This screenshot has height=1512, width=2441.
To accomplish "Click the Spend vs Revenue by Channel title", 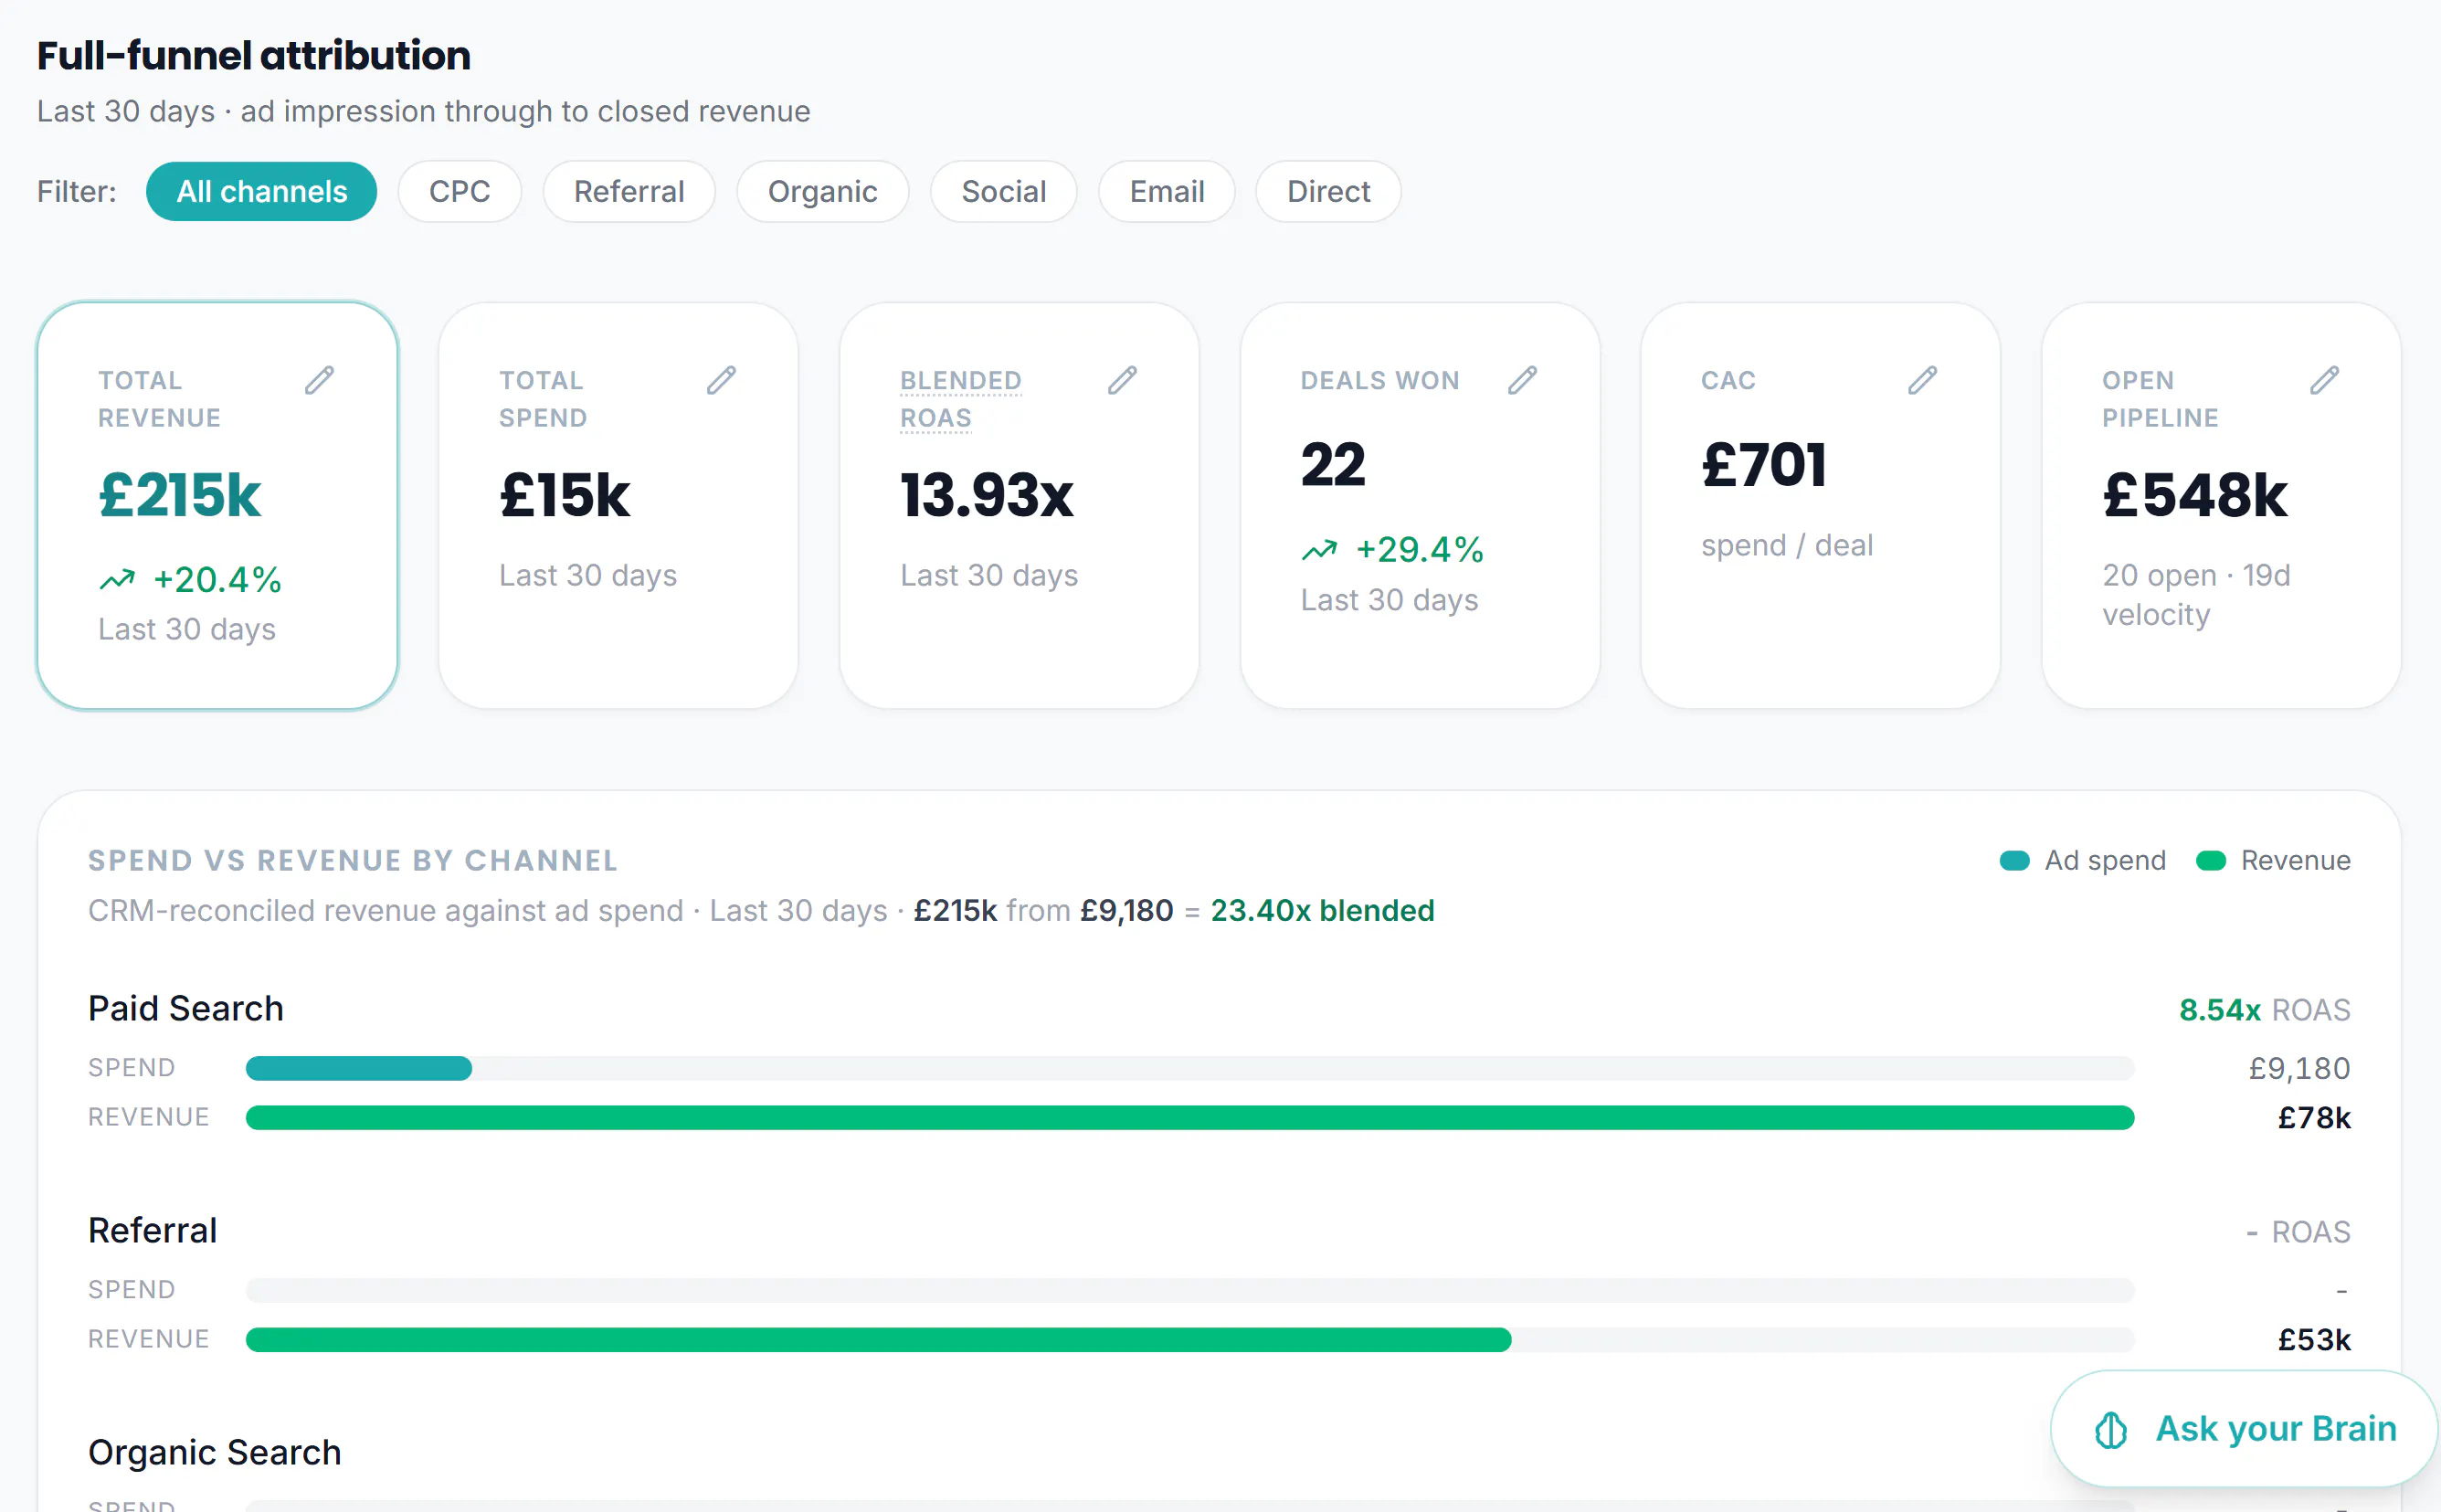I will coord(353,861).
